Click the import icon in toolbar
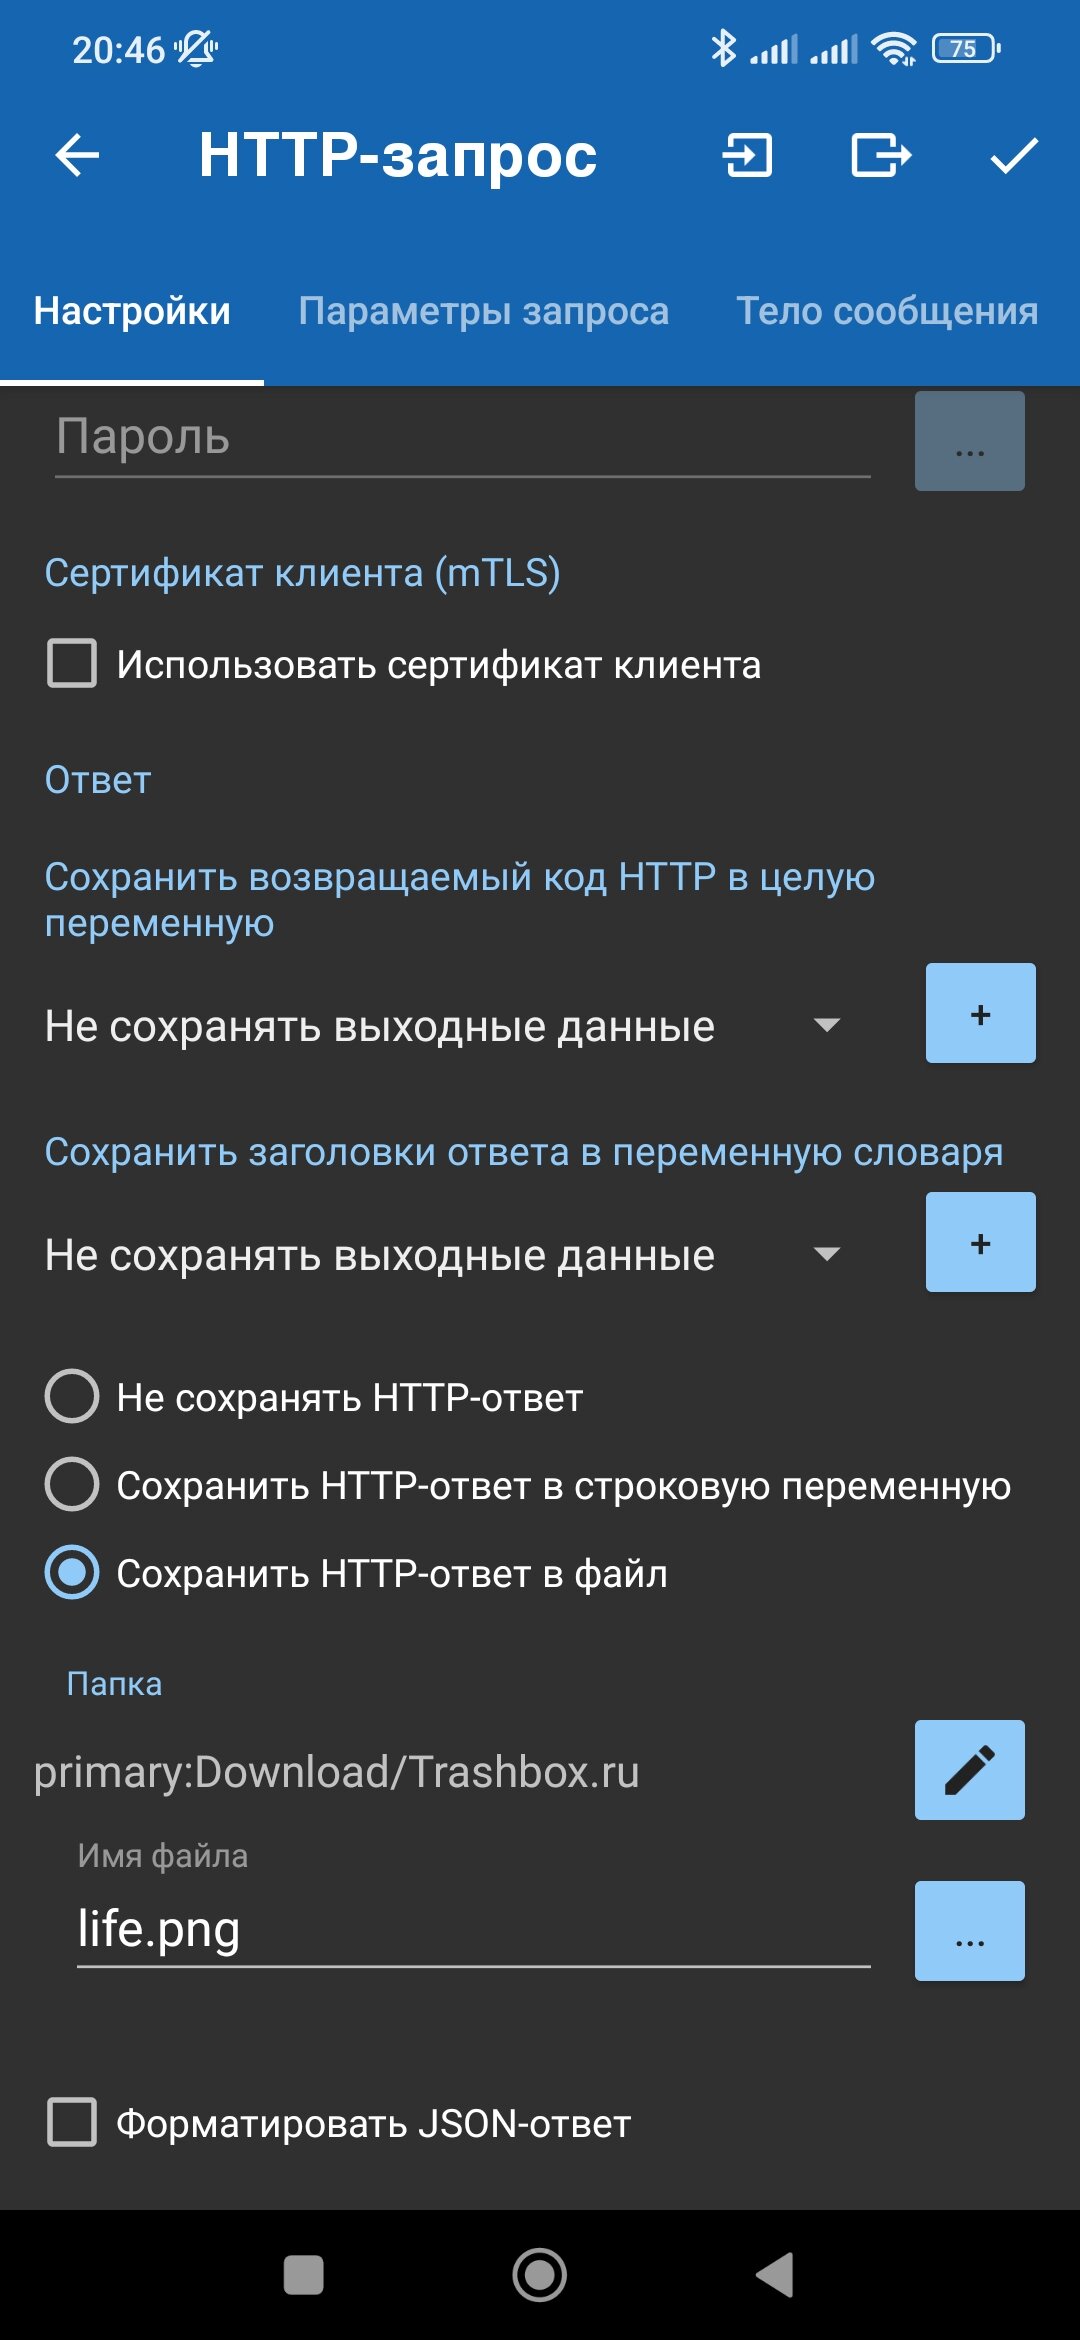Image resolution: width=1080 pixels, height=2340 pixels. point(748,156)
